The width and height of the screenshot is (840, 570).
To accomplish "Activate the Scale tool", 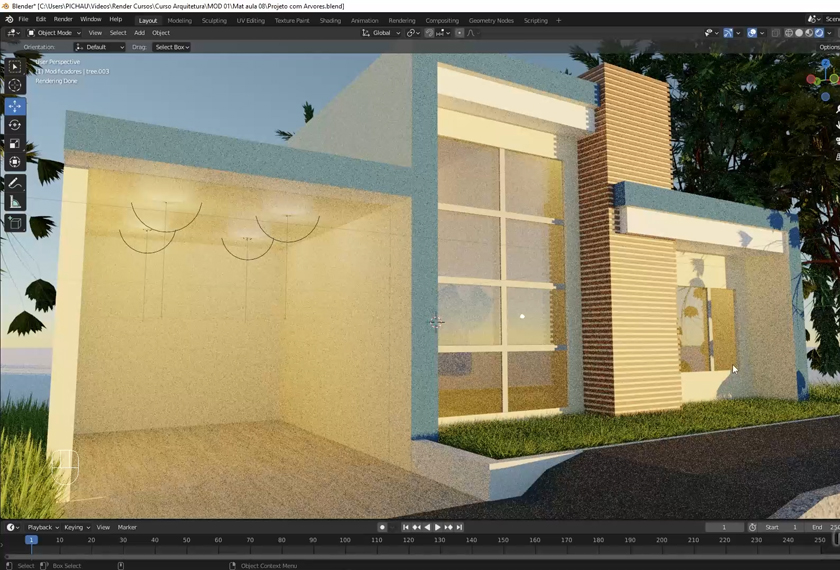I will coord(15,144).
